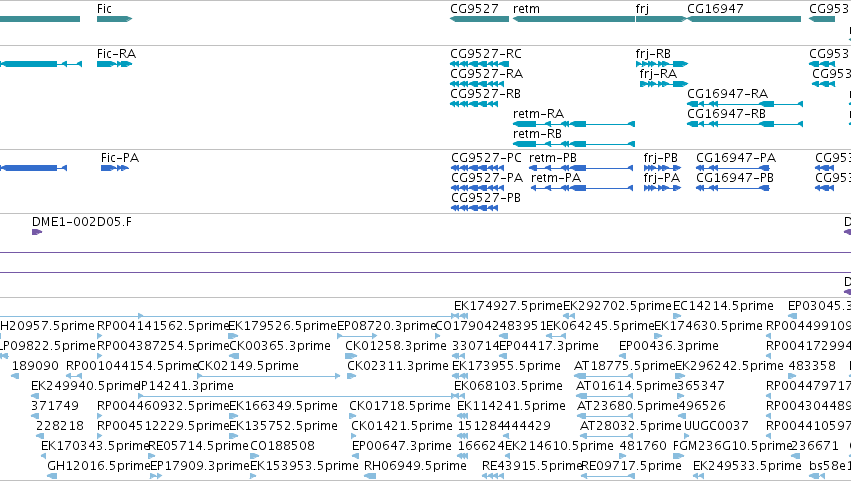Select the EK249533.5prime EST label

tap(747, 467)
